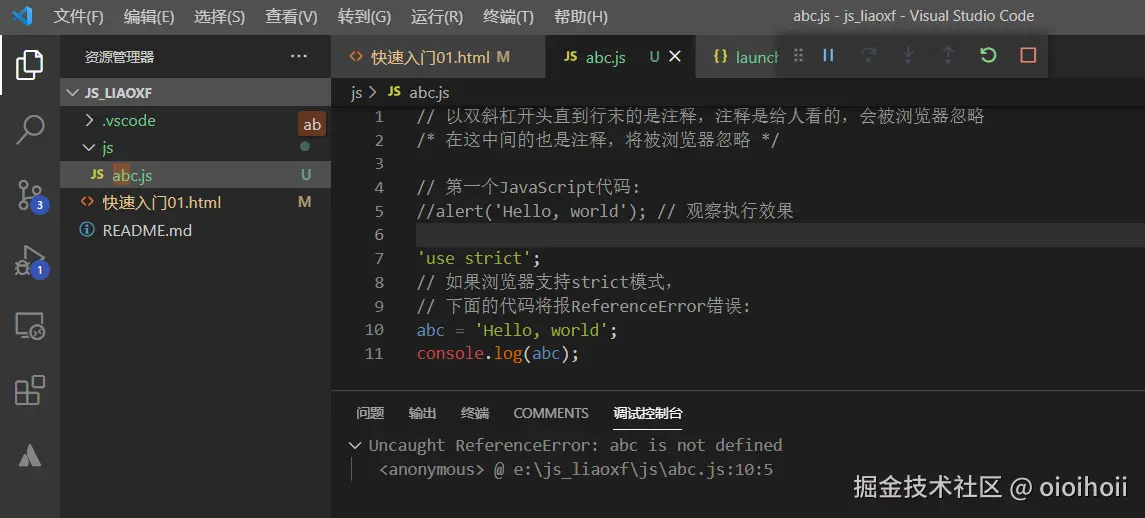Image resolution: width=1145 pixels, height=518 pixels.
Task: Open Extensions view icon
Action: pos(30,390)
